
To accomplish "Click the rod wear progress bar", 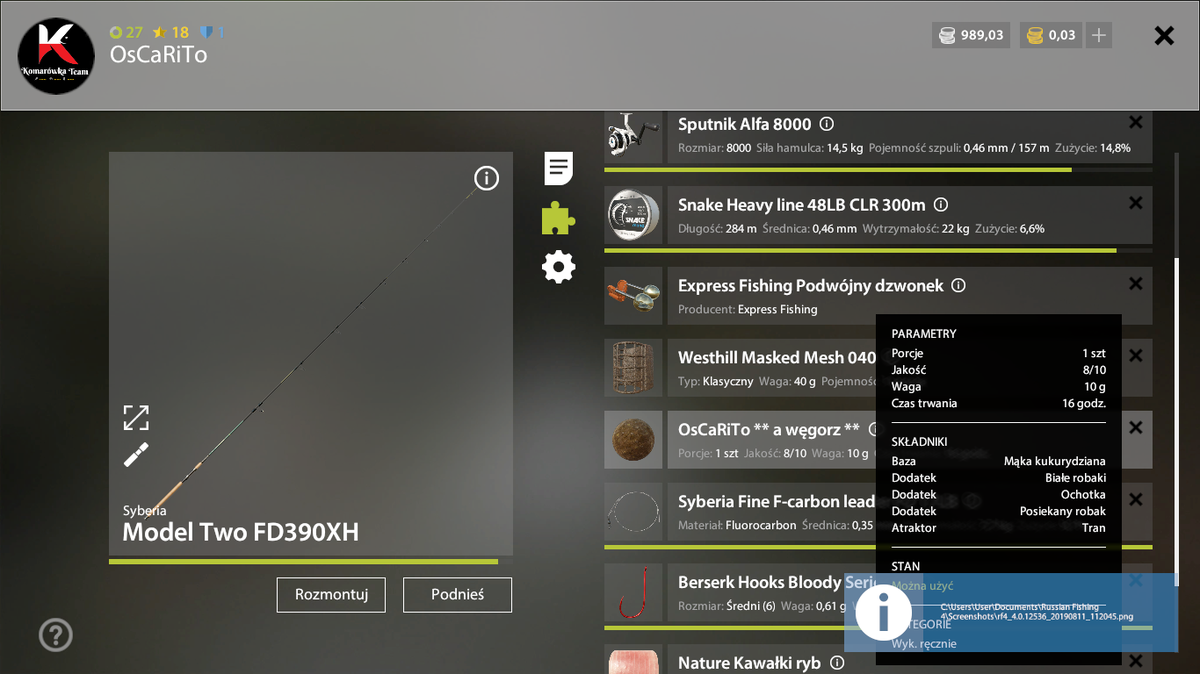I will pyautogui.click(x=310, y=561).
